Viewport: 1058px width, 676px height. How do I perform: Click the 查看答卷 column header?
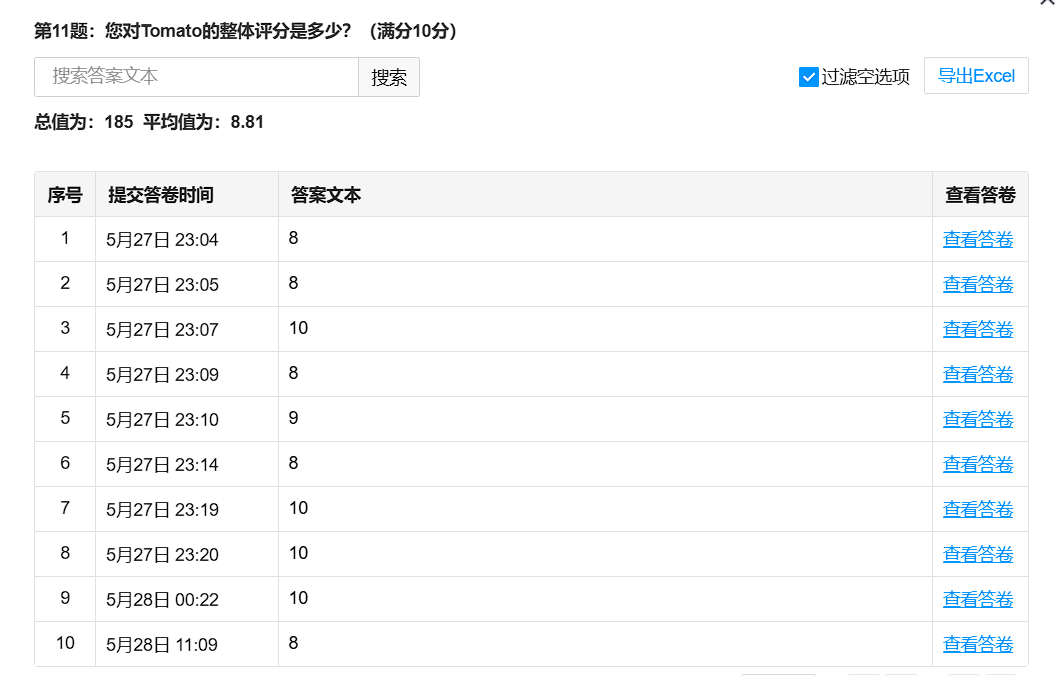pyautogui.click(x=980, y=195)
